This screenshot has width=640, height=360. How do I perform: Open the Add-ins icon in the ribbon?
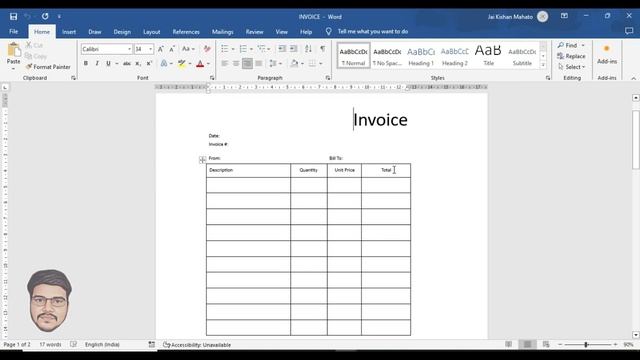coord(607,54)
